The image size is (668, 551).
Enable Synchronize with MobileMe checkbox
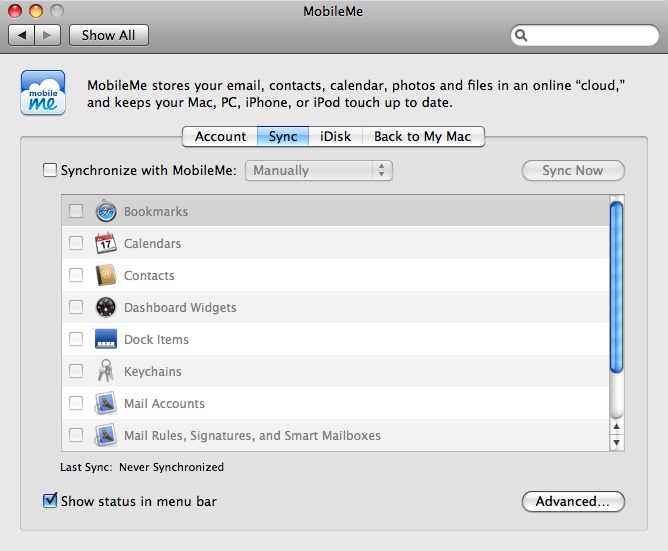pos(50,170)
